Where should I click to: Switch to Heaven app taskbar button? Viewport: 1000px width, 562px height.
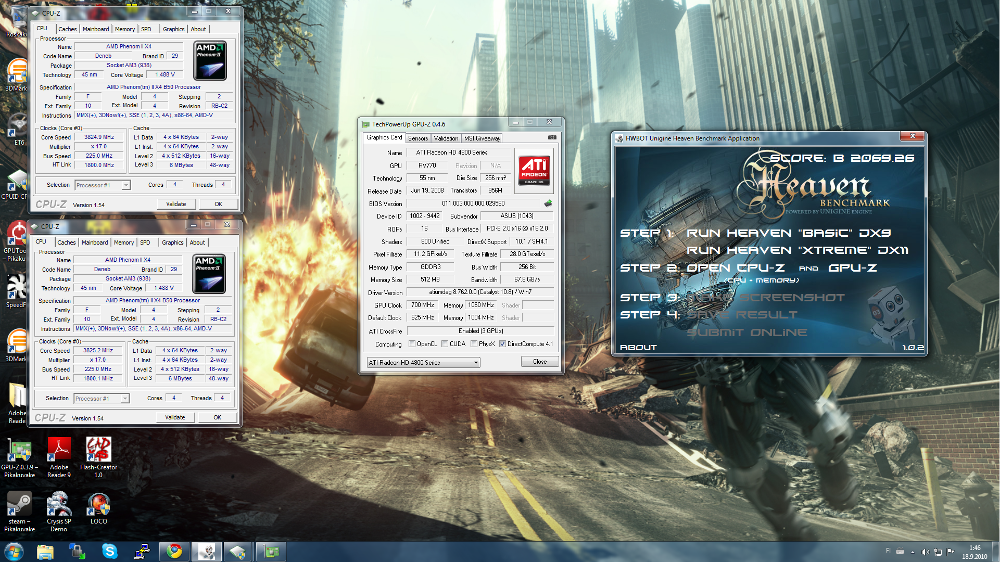(207, 552)
